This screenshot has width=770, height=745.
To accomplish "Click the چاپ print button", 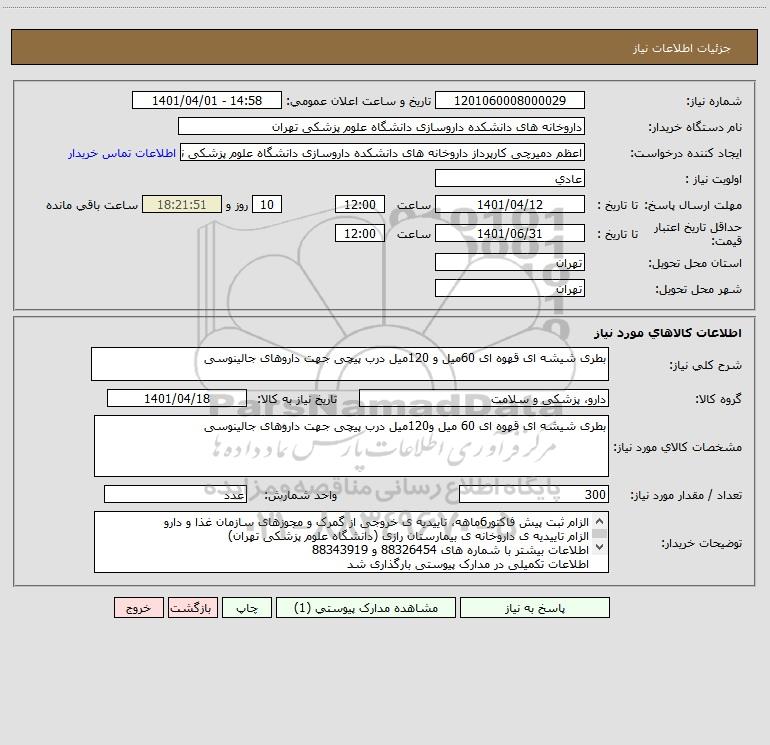I will click(247, 608).
